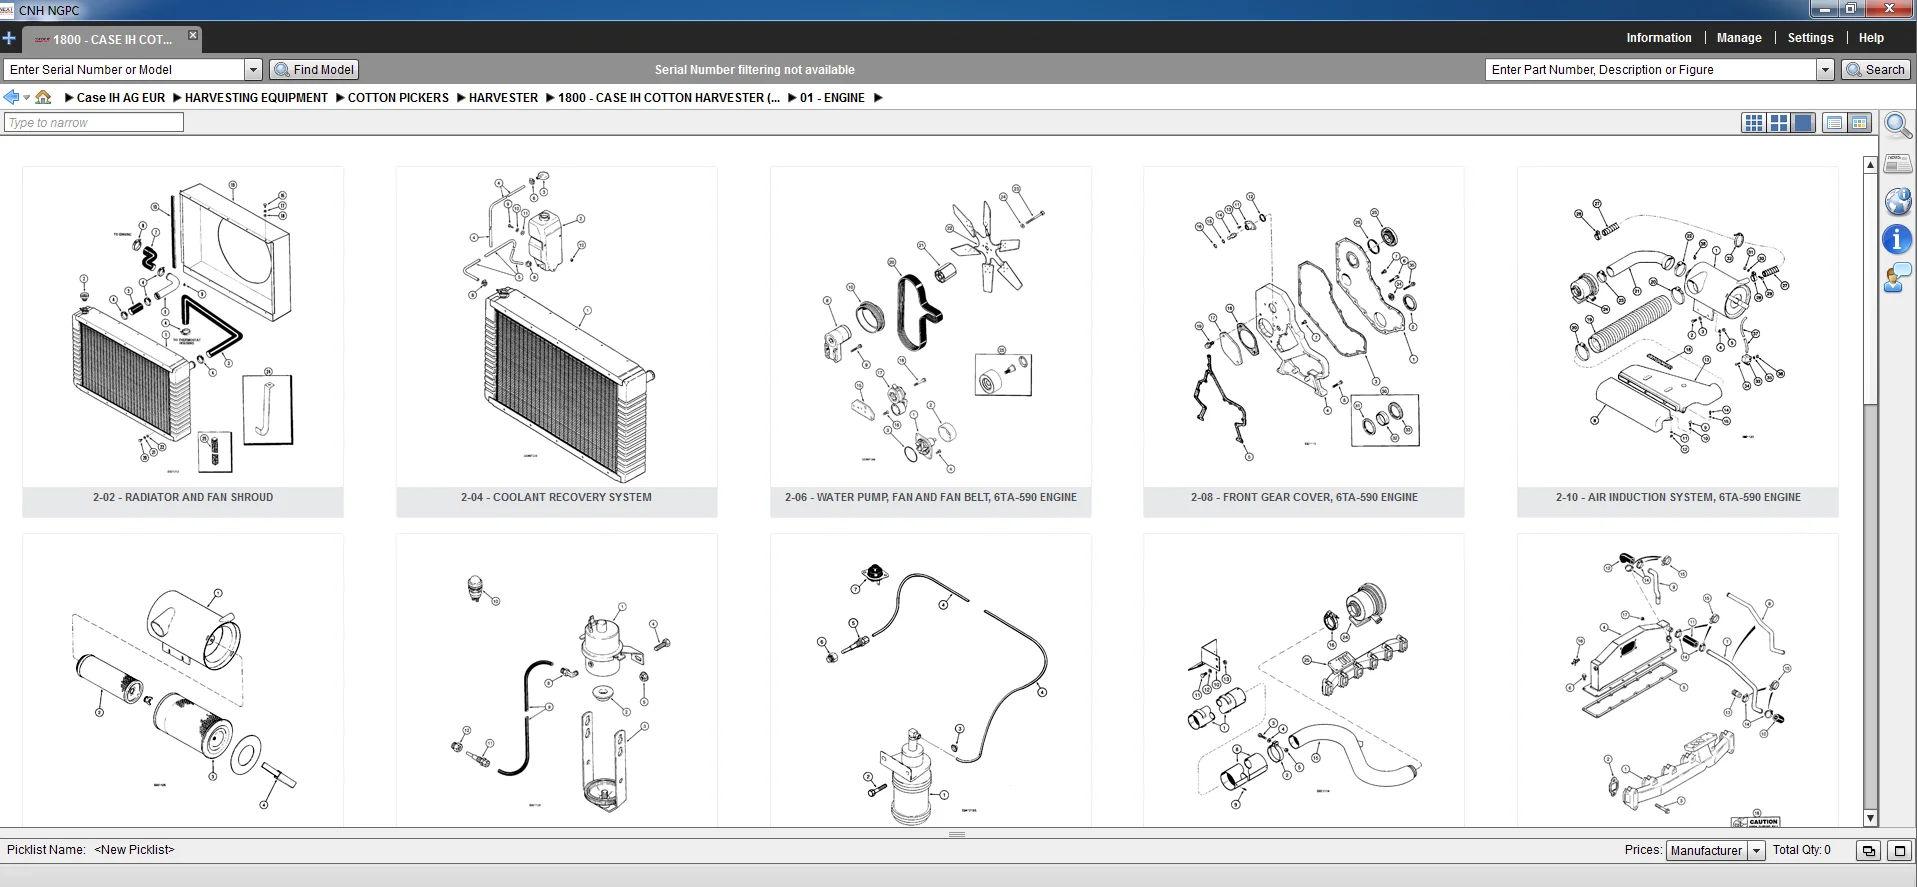Screen dimensions: 1917x887
Task: Open the cable and cylinder diagram in second row
Action: click(x=930, y=680)
